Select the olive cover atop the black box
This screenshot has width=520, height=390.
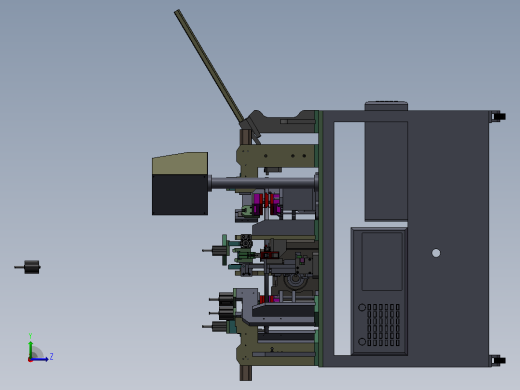[180, 163]
